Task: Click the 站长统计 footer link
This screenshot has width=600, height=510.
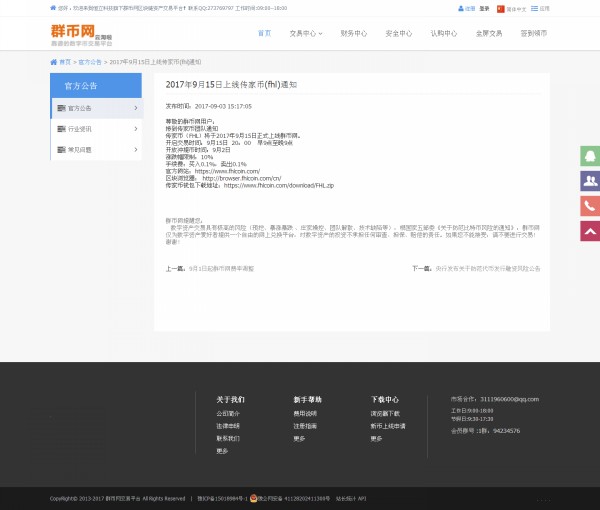Action: click(346, 499)
